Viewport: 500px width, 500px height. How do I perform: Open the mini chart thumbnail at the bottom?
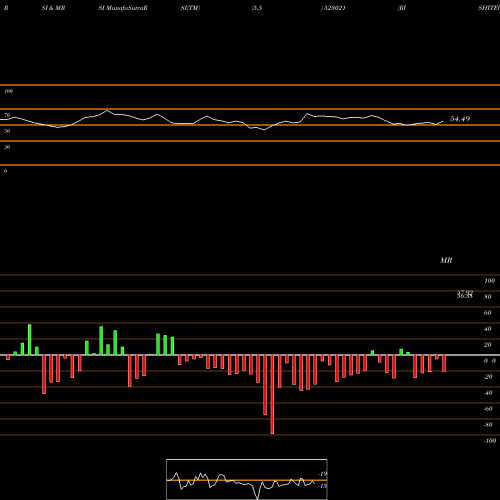(x=247, y=479)
